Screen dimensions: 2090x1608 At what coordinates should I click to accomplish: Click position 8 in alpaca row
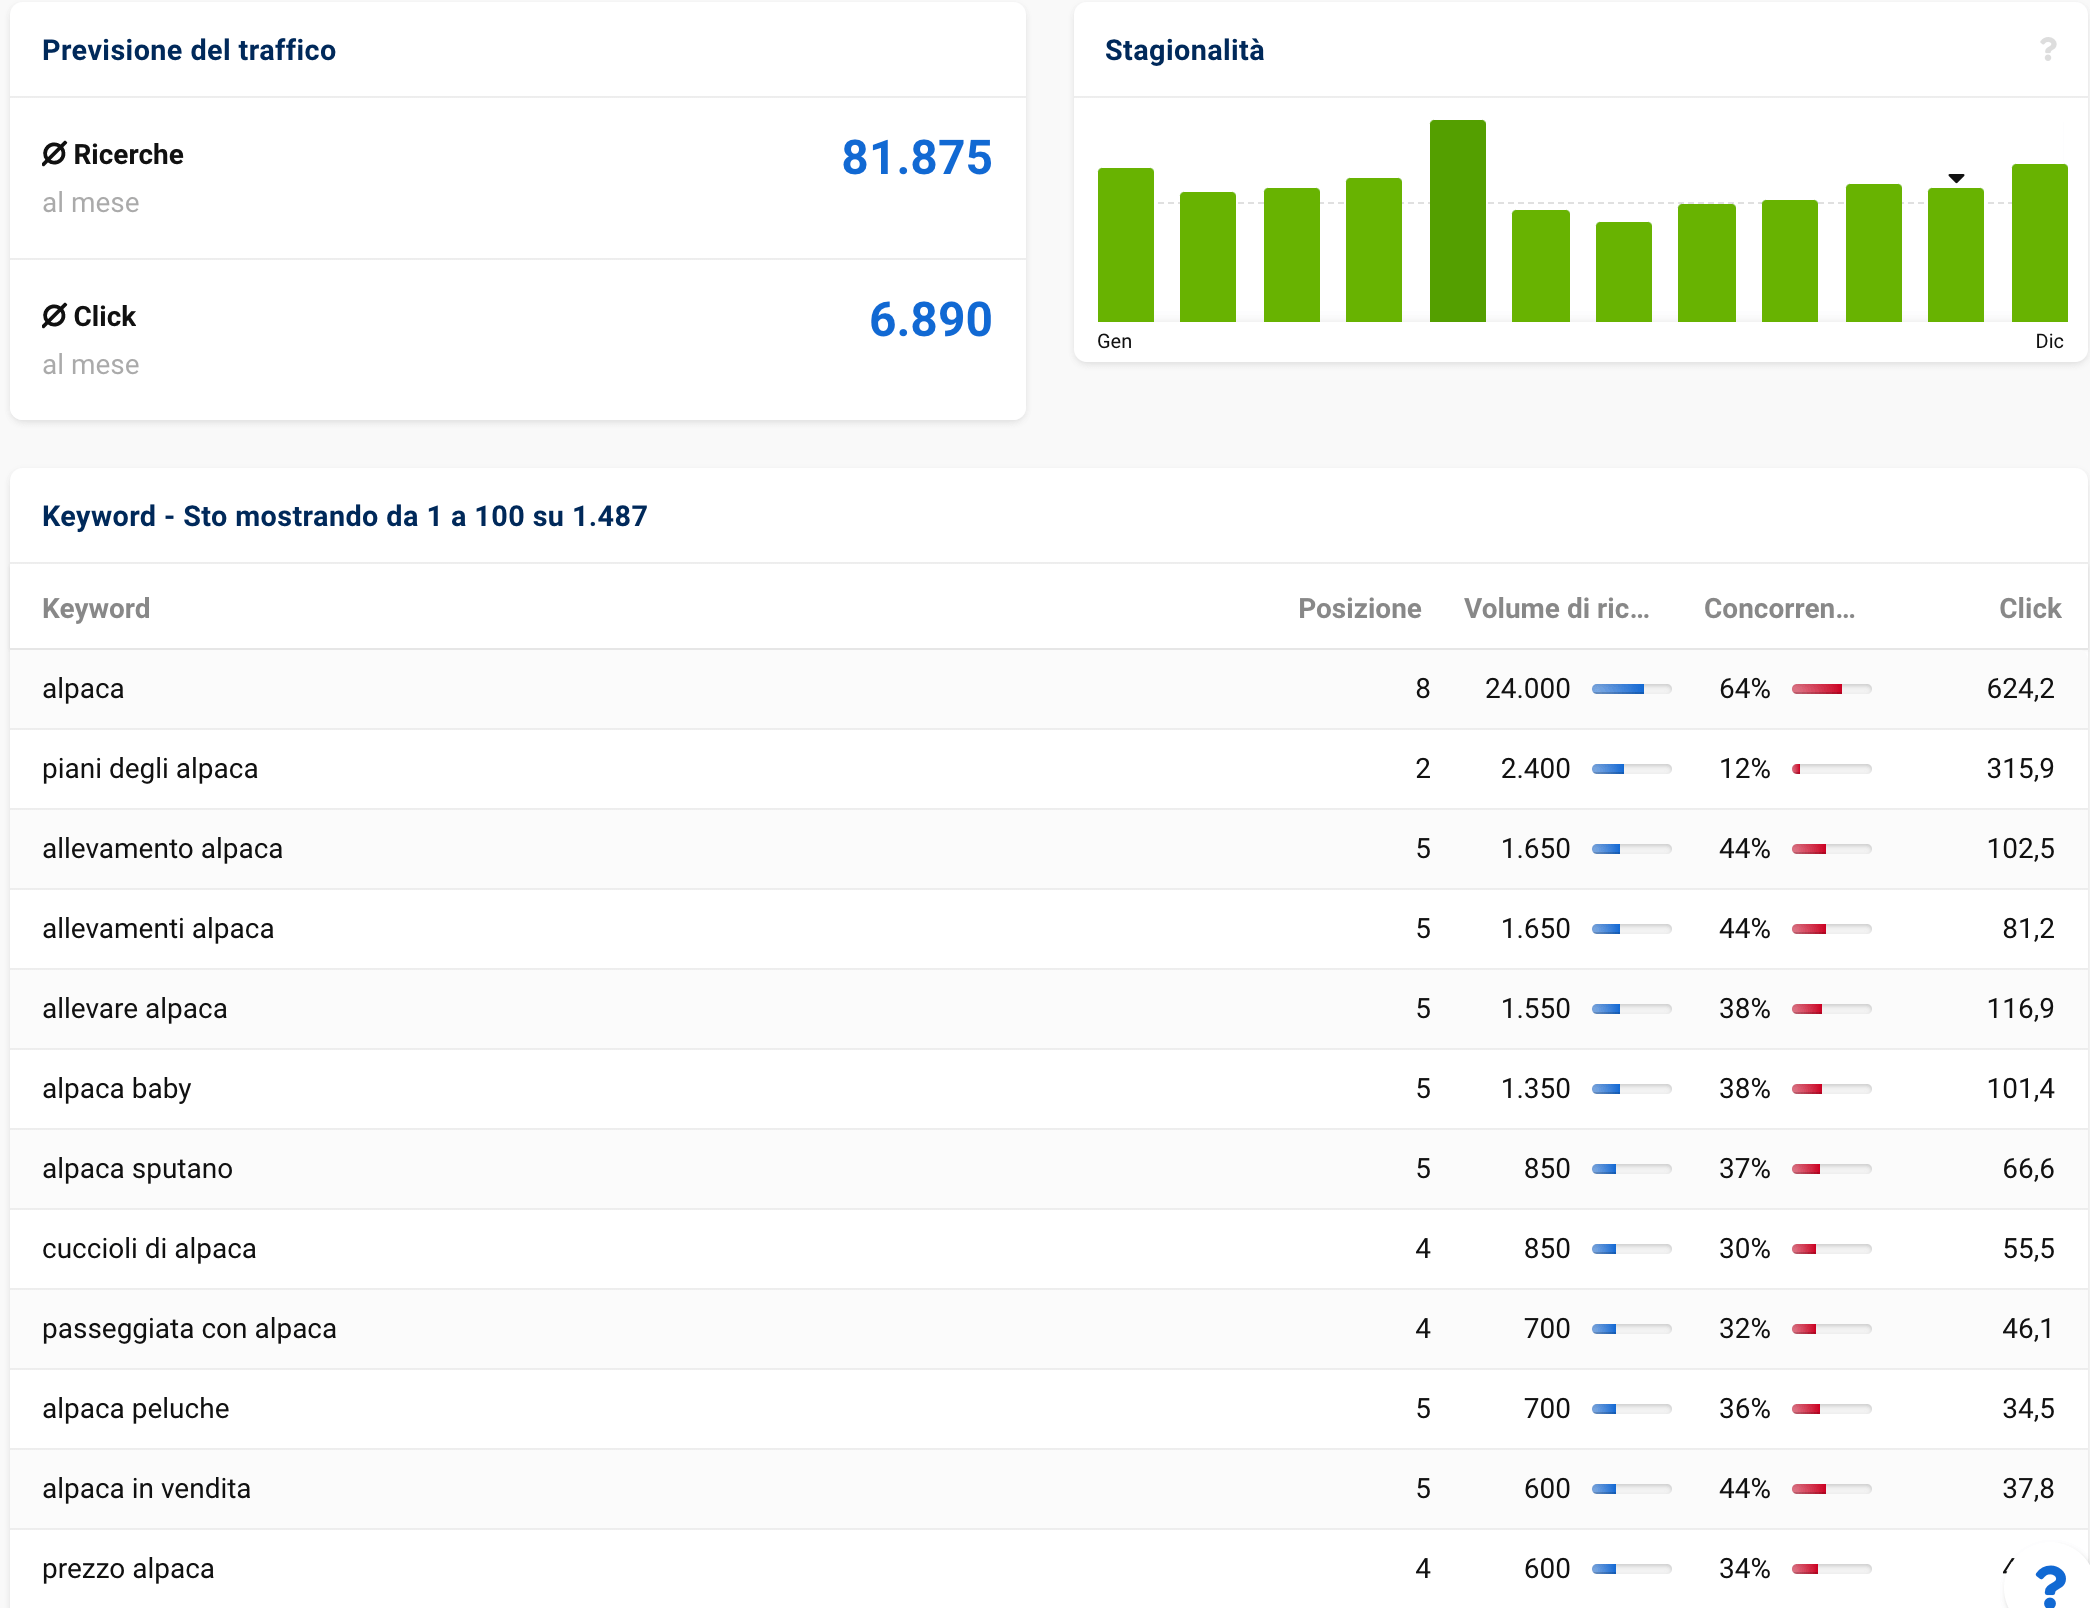click(1422, 689)
